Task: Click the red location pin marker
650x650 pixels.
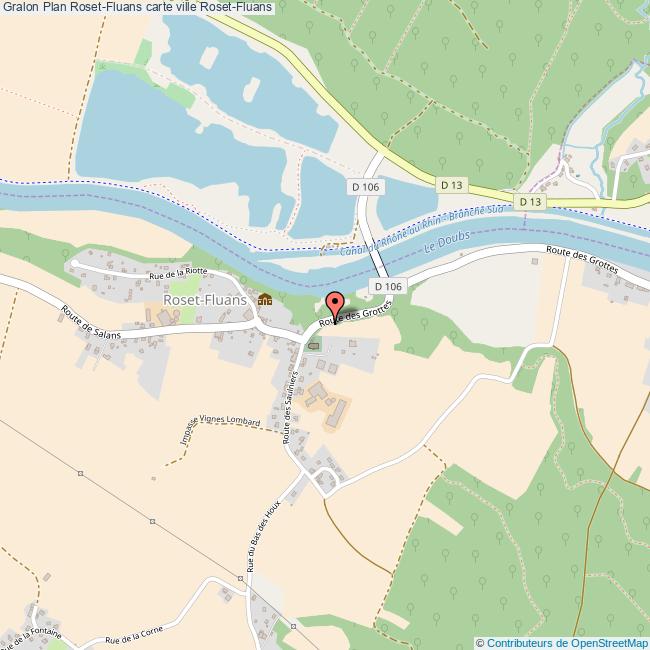Action: tap(335, 308)
